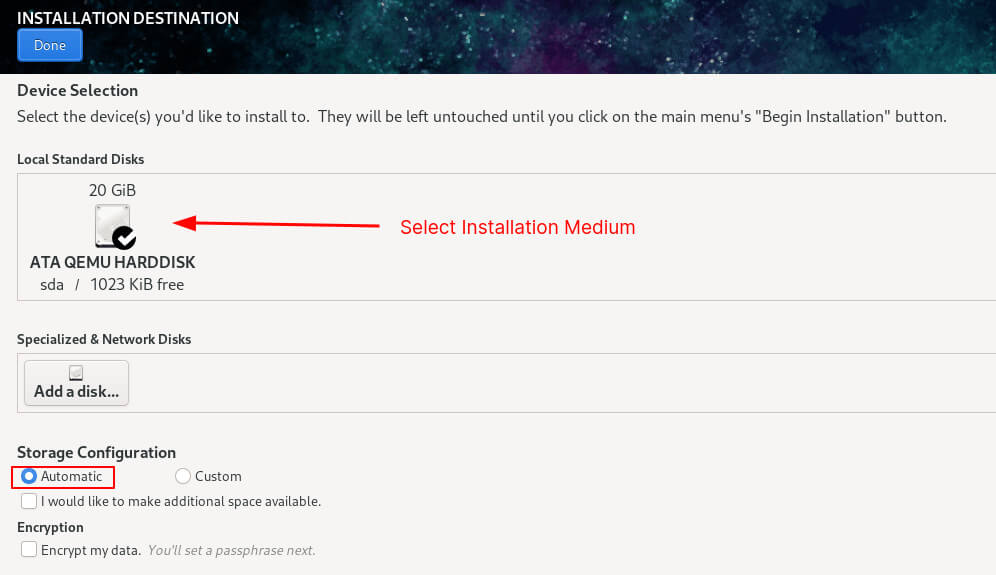Click the checkmark badge on the disk
The height and width of the screenshot is (575, 996).
point(125,238)
